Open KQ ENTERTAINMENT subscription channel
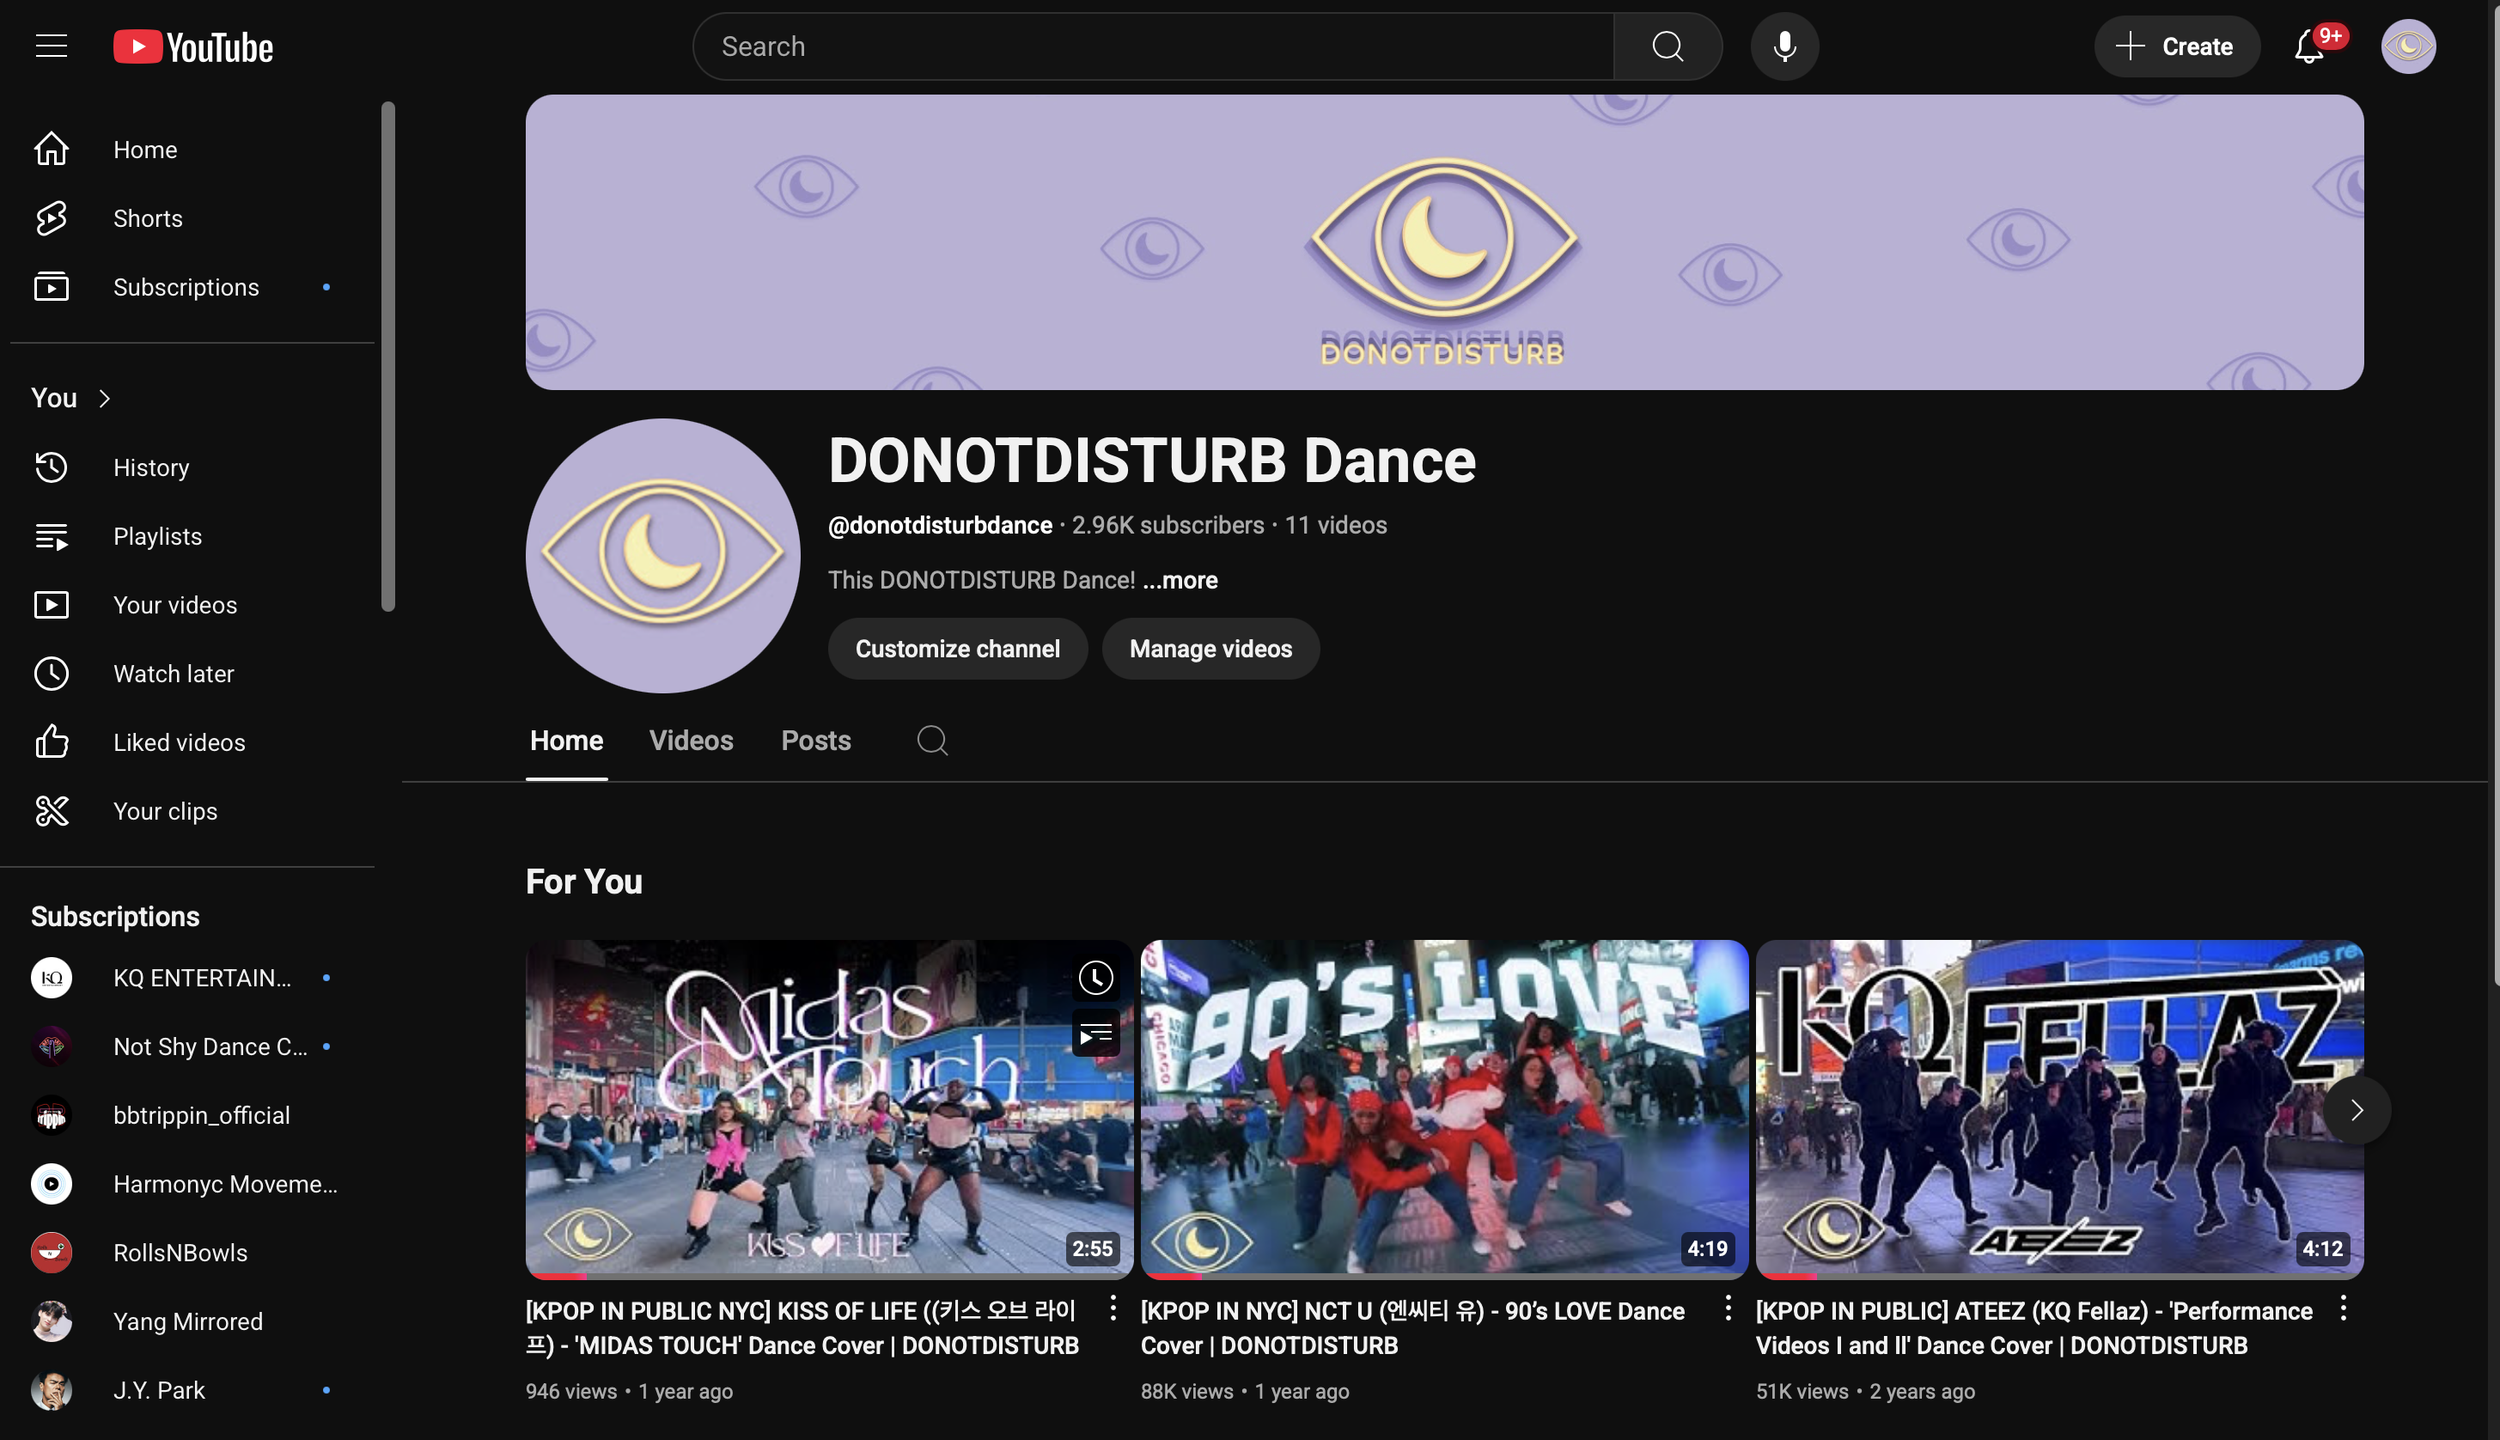2500x1440 pixels. (192, 978)
